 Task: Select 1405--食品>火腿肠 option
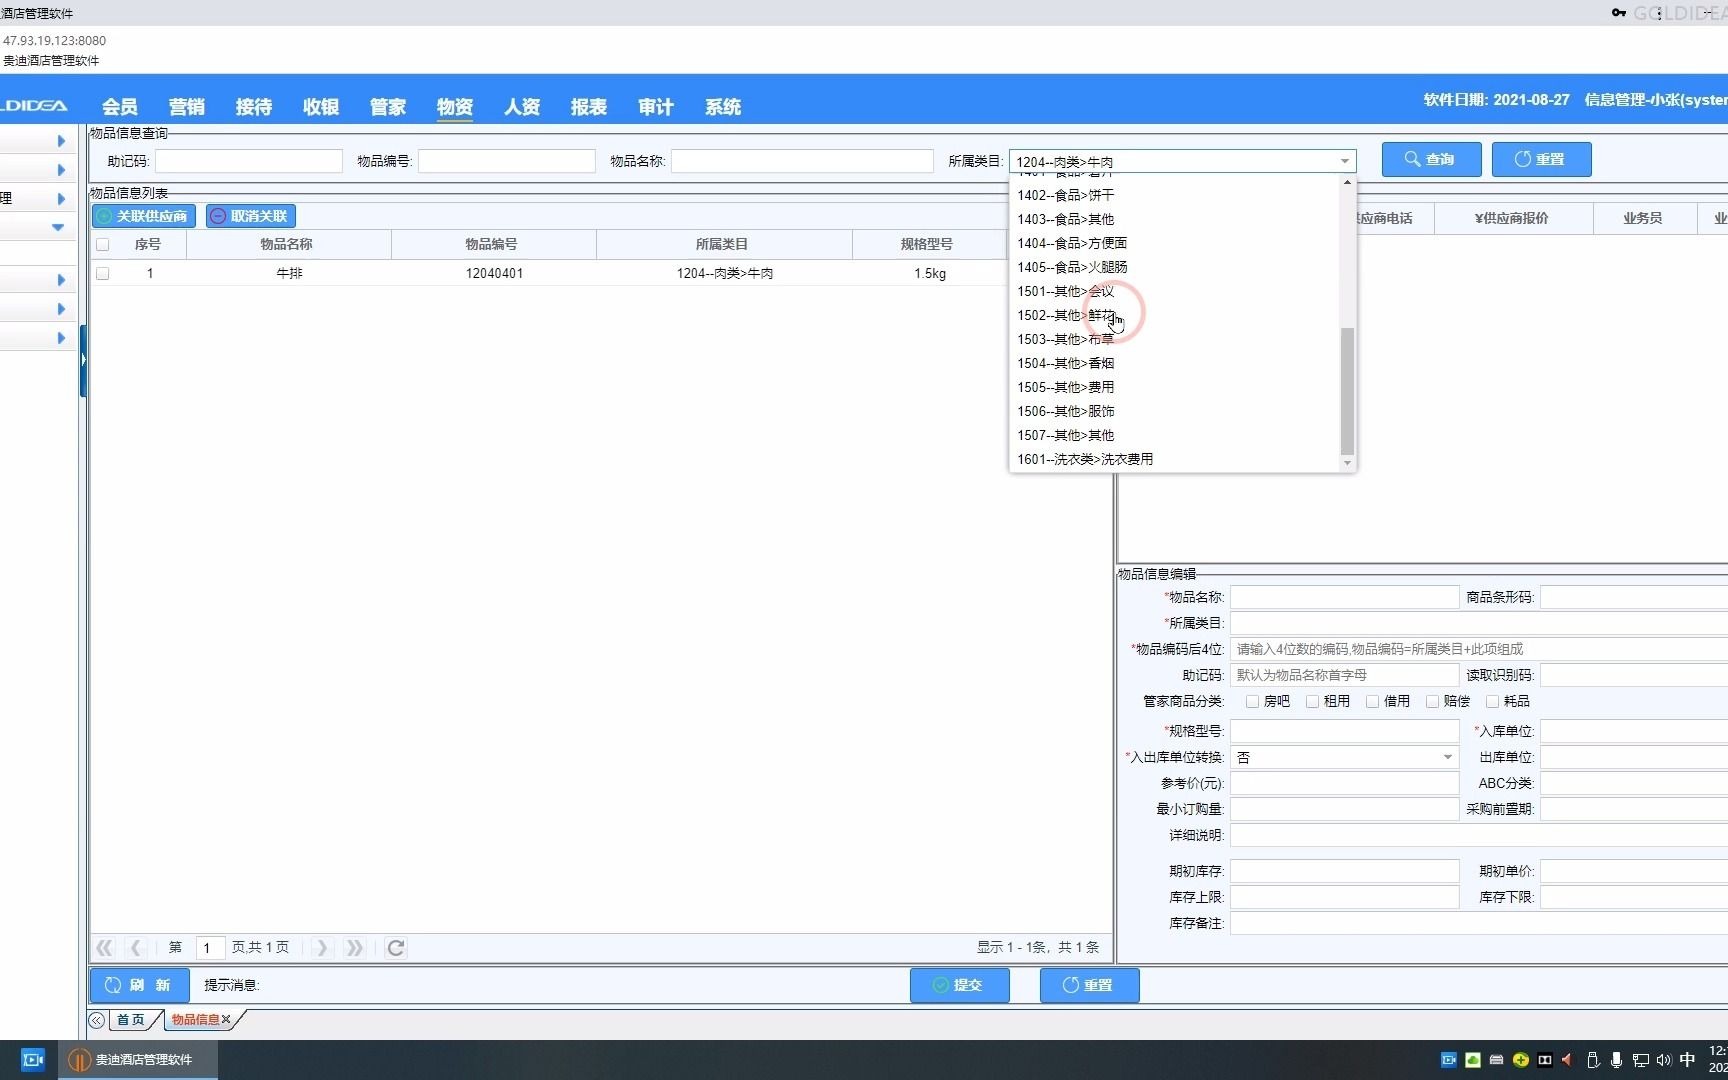tap(1174, 267)
